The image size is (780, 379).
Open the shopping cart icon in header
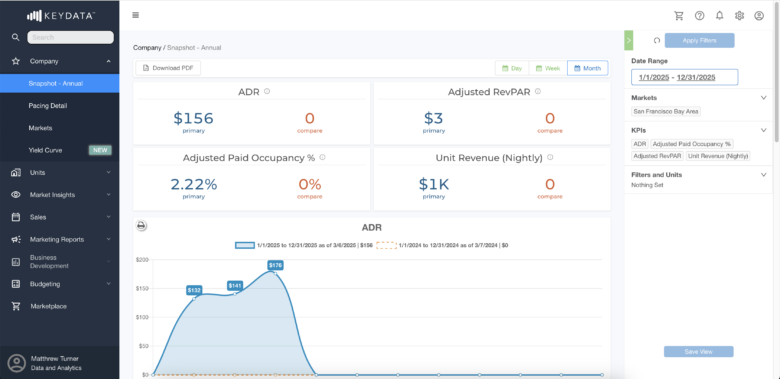679,15
